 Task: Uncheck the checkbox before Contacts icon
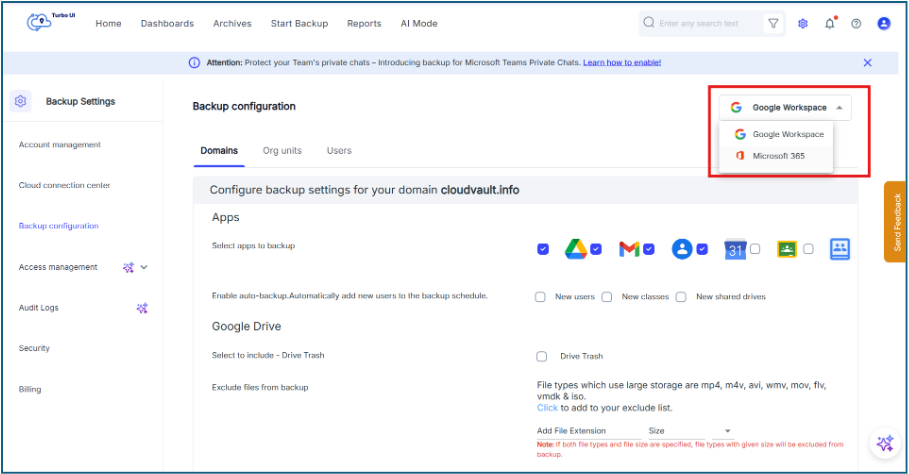click(649, 249)
